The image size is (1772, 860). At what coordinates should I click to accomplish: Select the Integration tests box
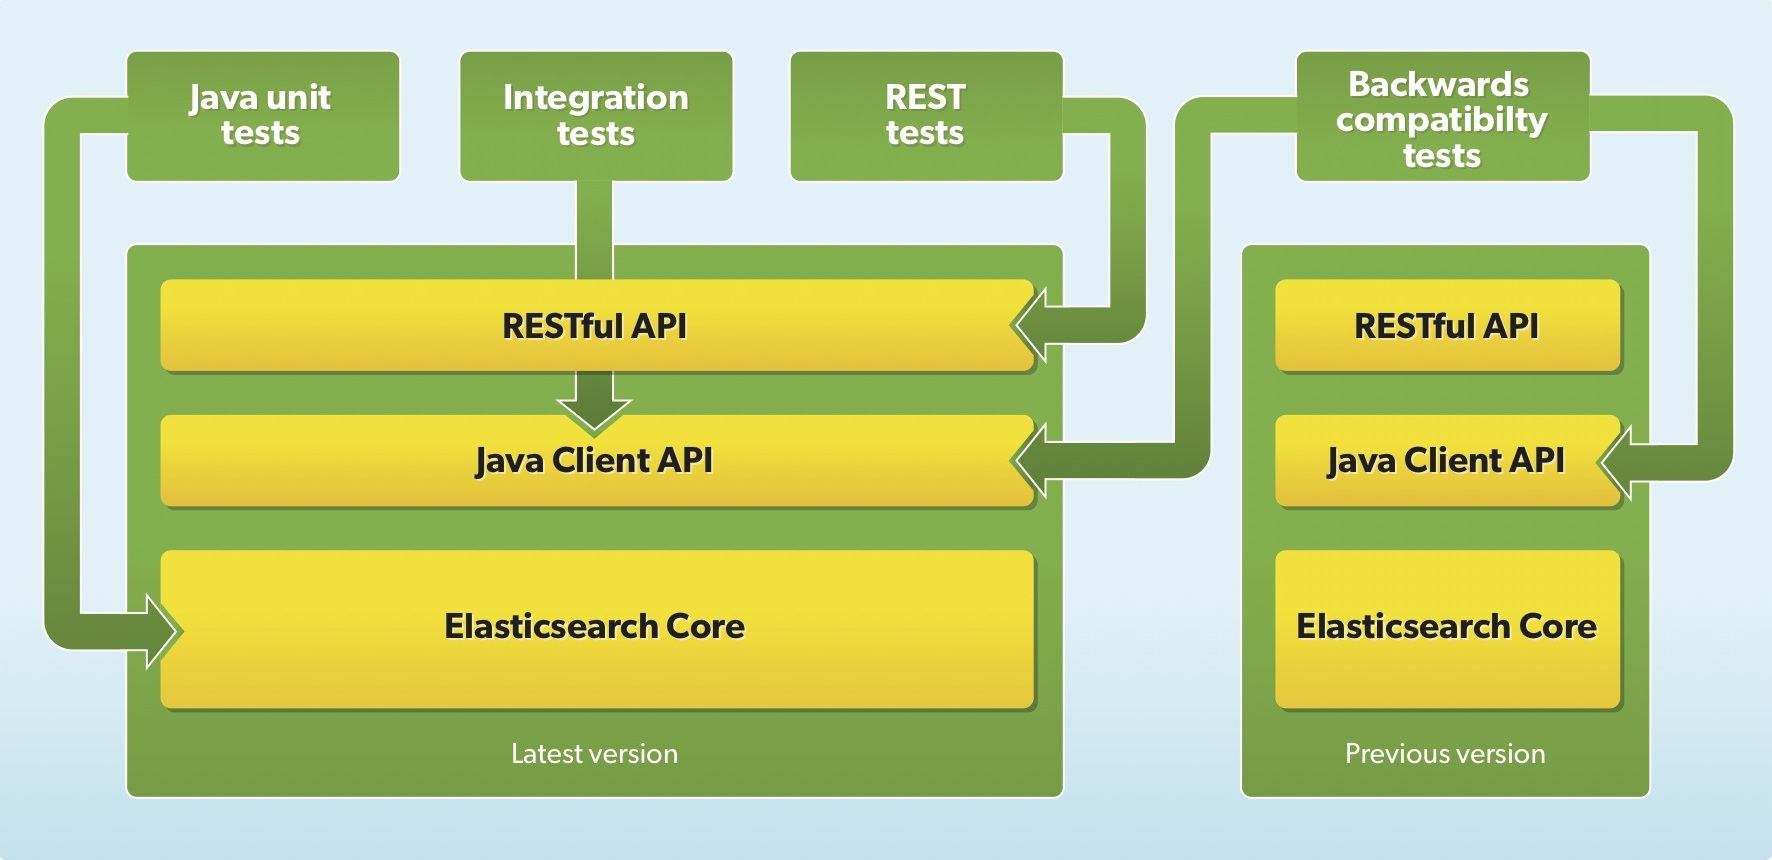coord(596,116)
